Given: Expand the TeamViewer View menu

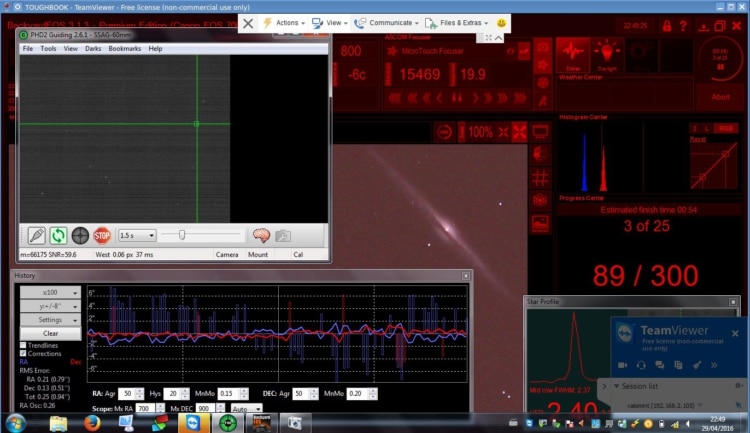Looking at the screenshot, I should (x=329, y=23).
